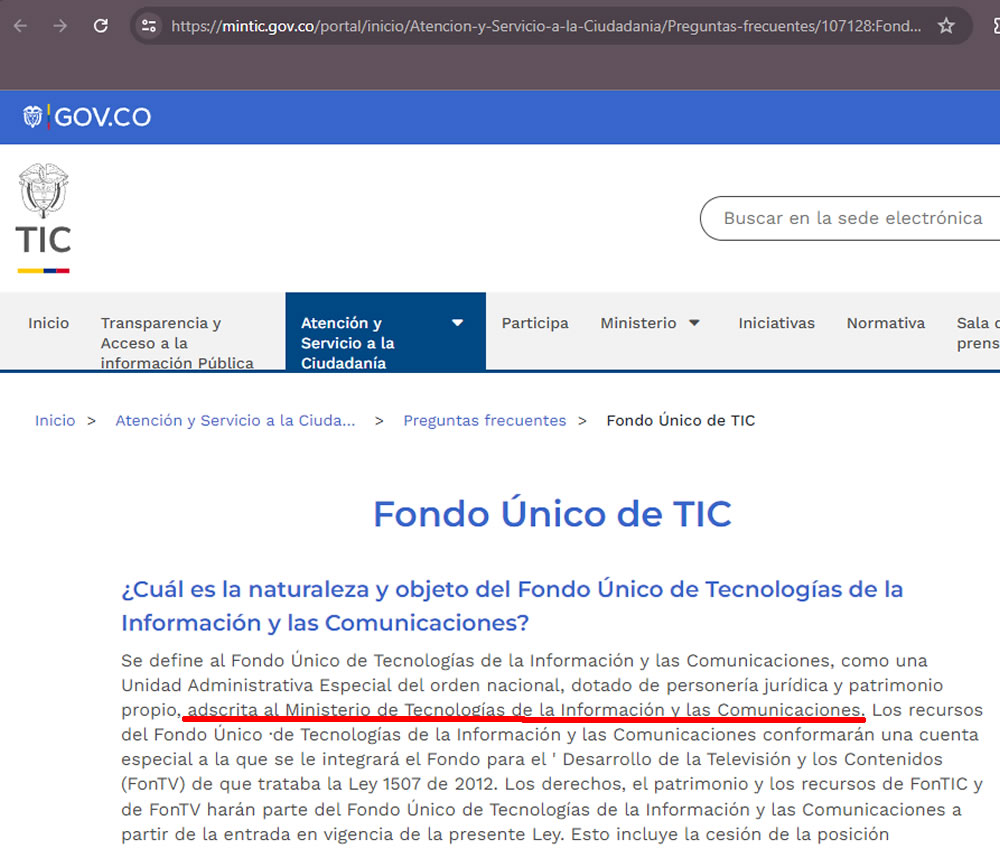Screen dimensions: 1000x849
Task: Expand the Ministerio dropdown arrow
Action: (695, 323)
